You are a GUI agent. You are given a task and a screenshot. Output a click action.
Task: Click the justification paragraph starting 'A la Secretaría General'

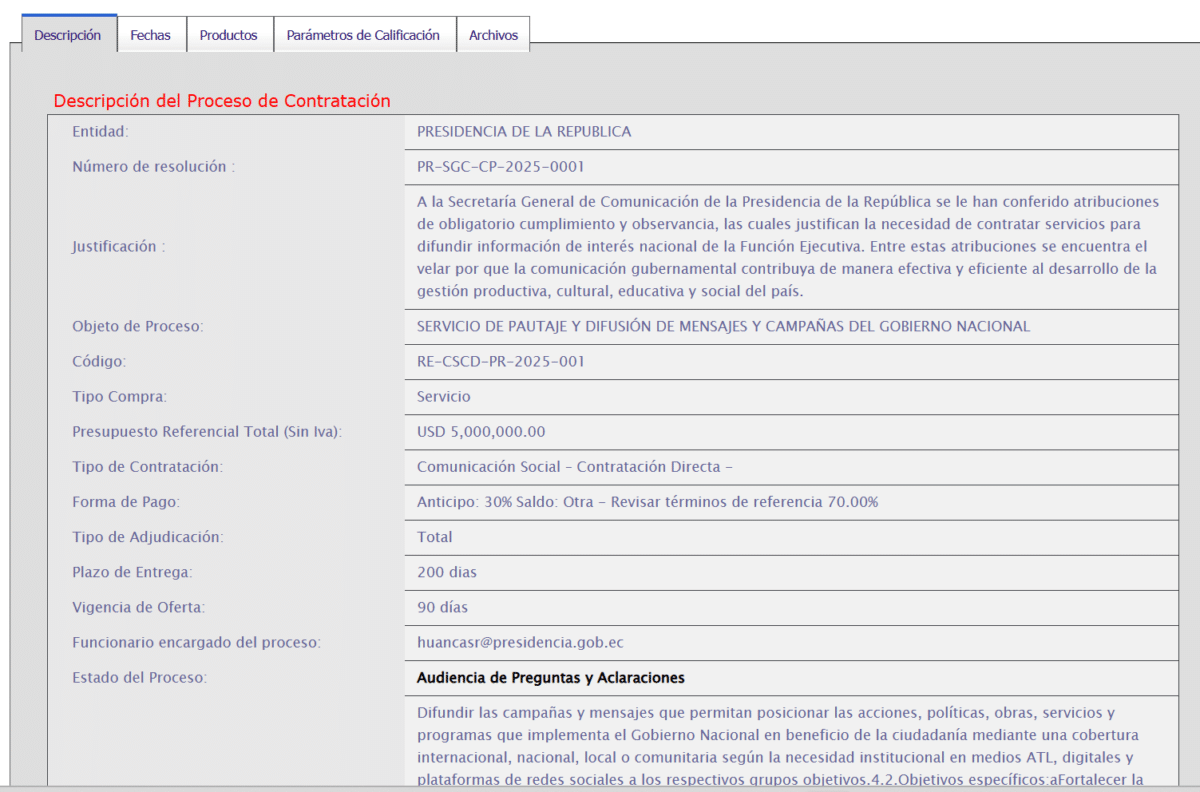point(788,247)
